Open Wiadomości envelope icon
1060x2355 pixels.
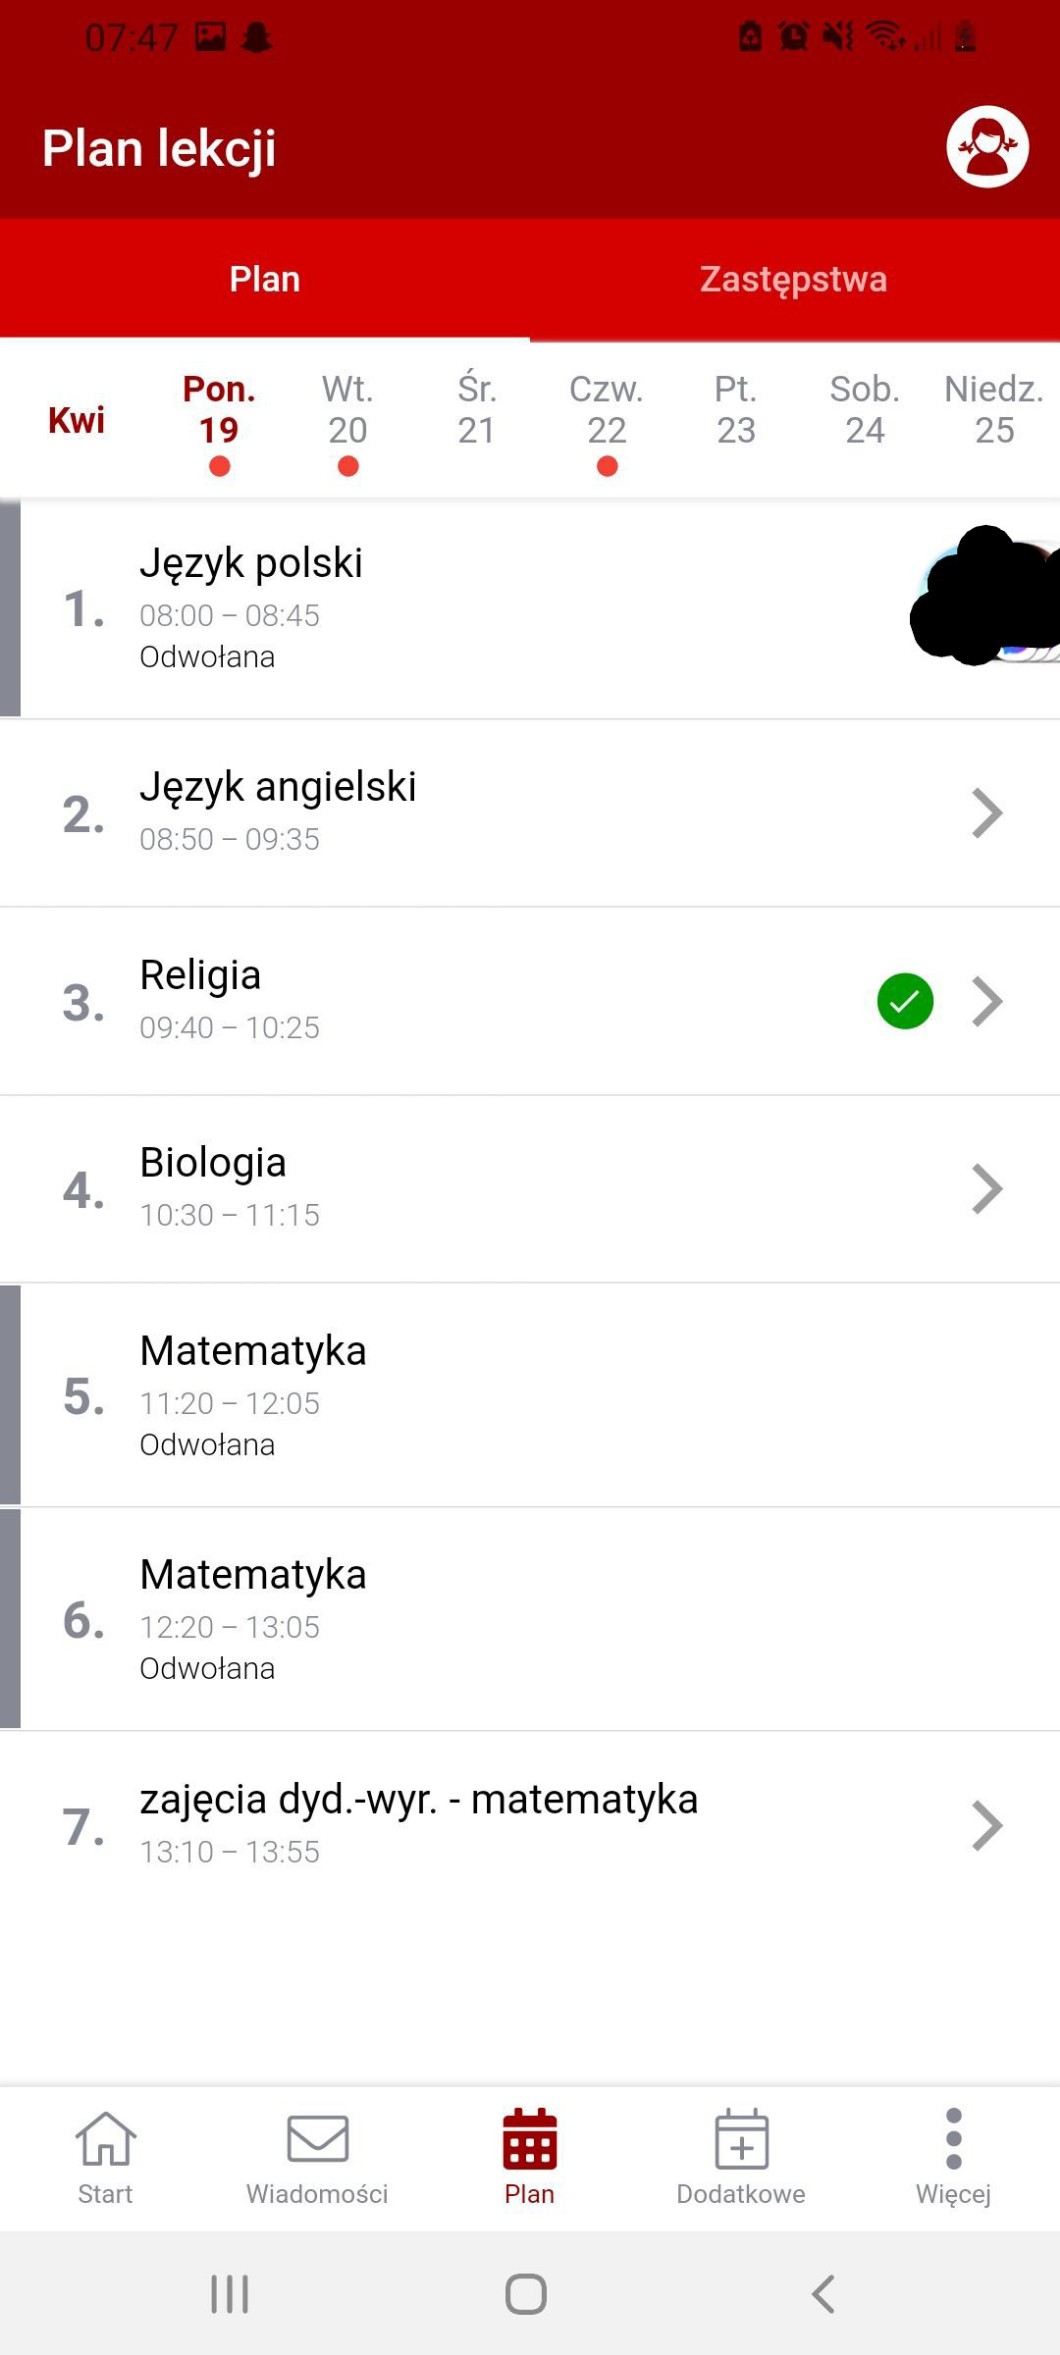(317, 2140)
